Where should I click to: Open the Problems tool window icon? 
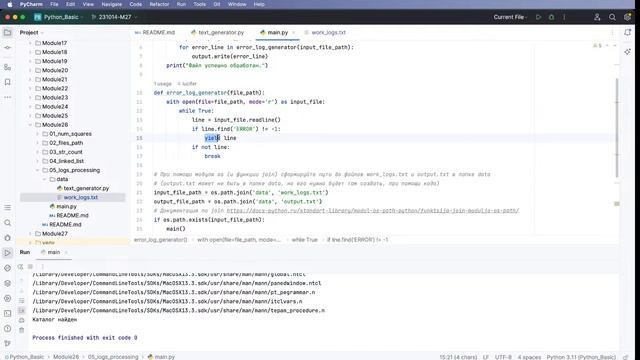(x=7, y=329)
